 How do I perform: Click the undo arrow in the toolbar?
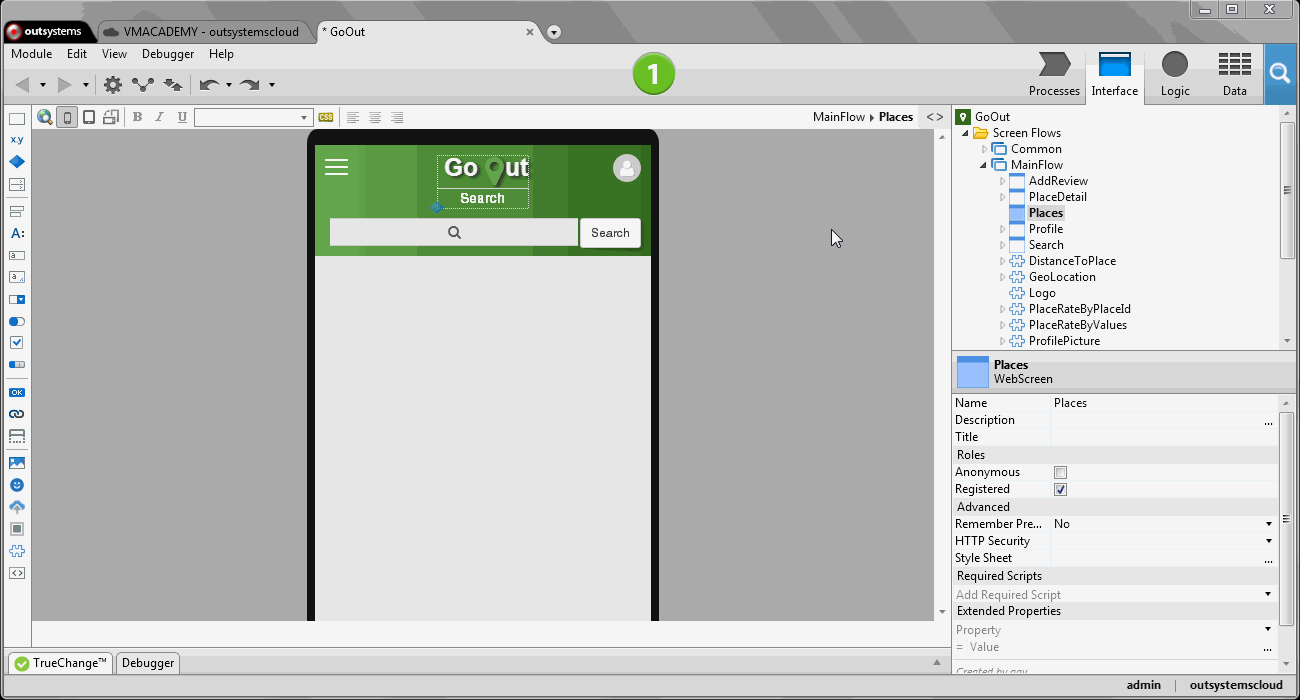point(209,85)
